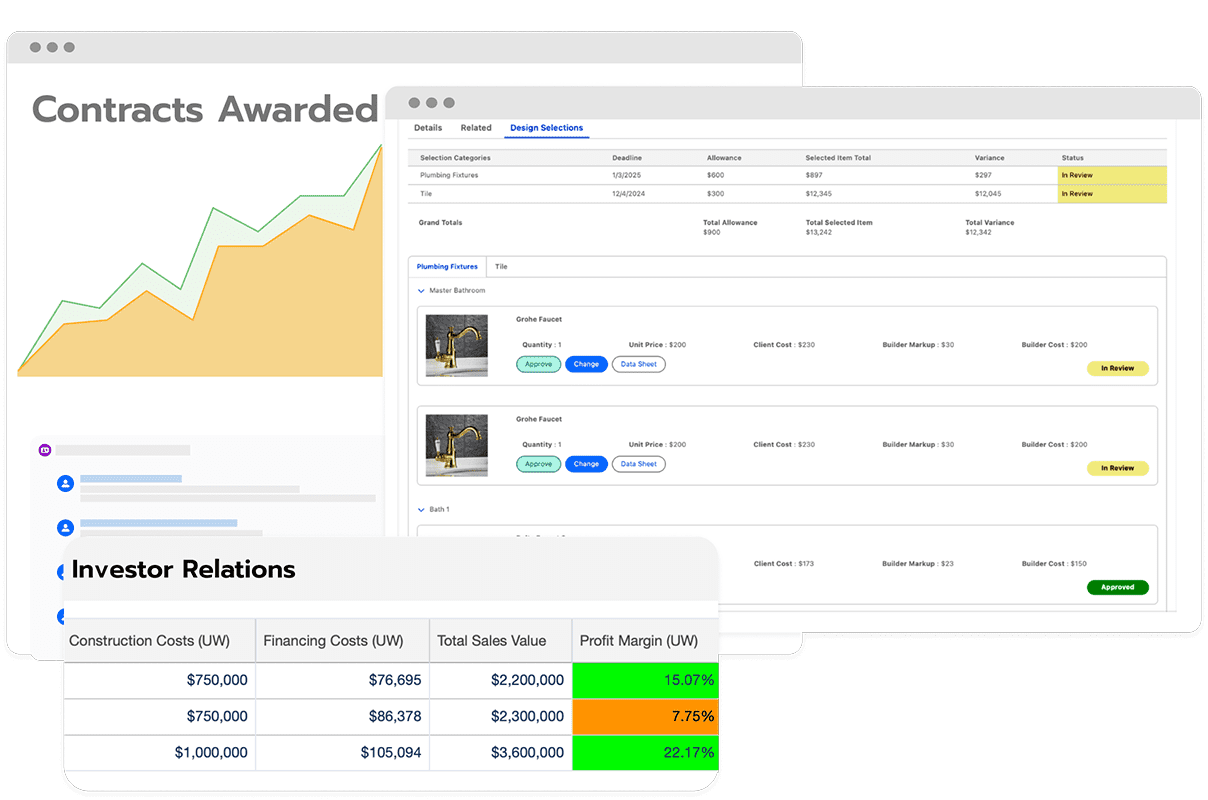
Task: Approve the first Grohe Faucet selection
Action: [538, 364]
